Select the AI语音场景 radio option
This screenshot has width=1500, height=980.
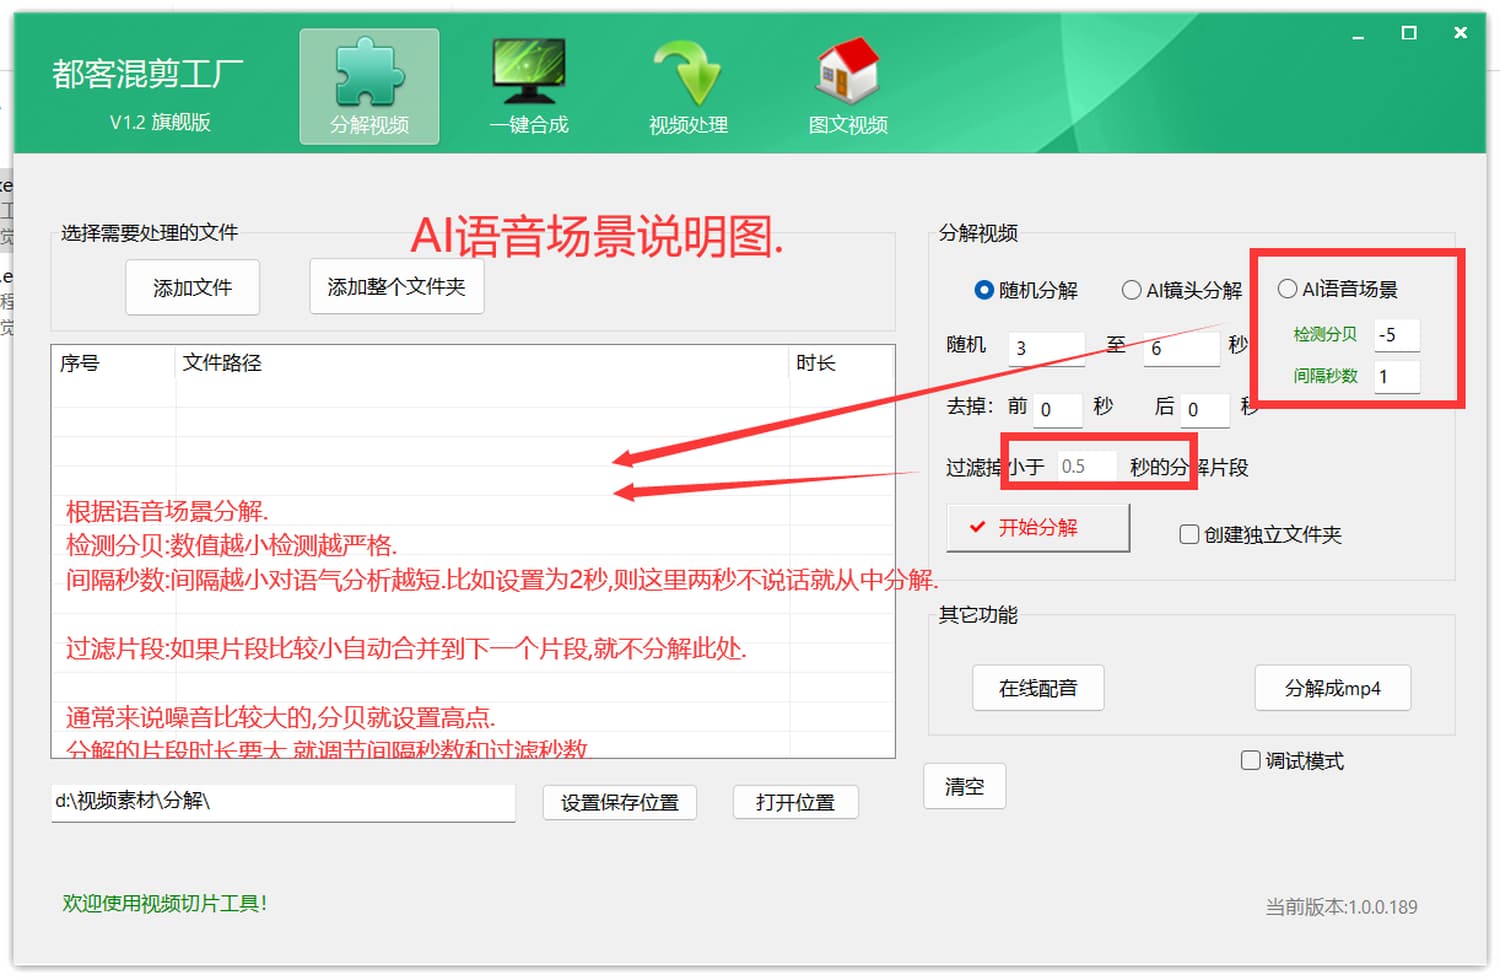click(1288, 289)
